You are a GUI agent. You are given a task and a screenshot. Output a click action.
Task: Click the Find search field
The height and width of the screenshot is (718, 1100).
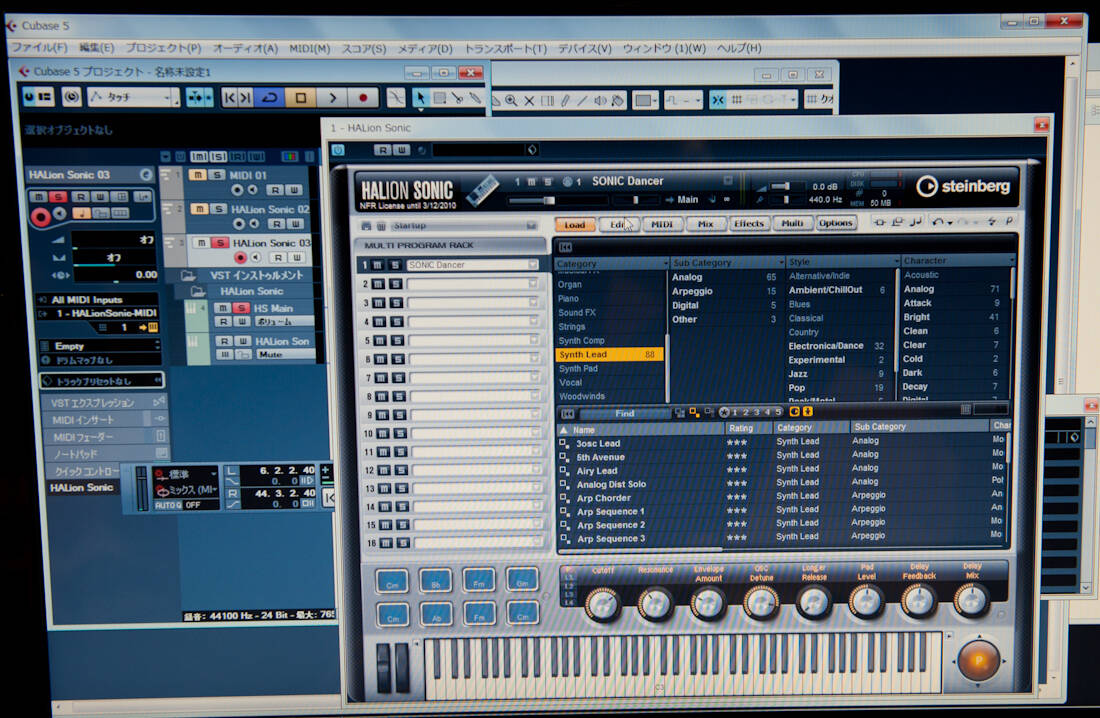tap(624, 413)
